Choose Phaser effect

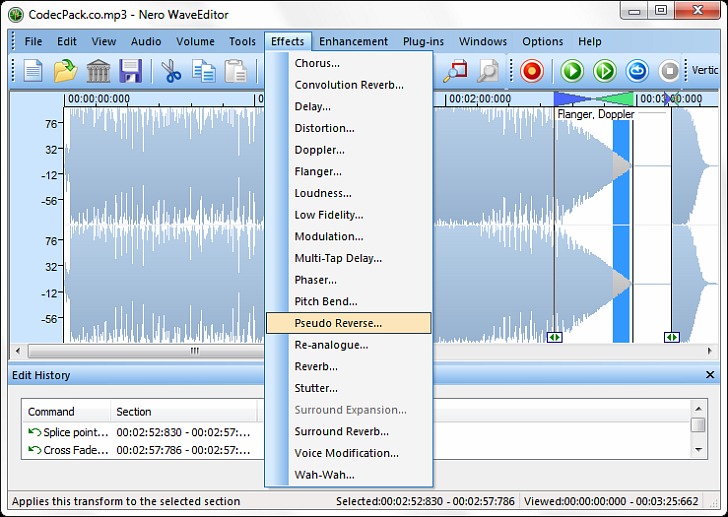(x=349, y=280)
